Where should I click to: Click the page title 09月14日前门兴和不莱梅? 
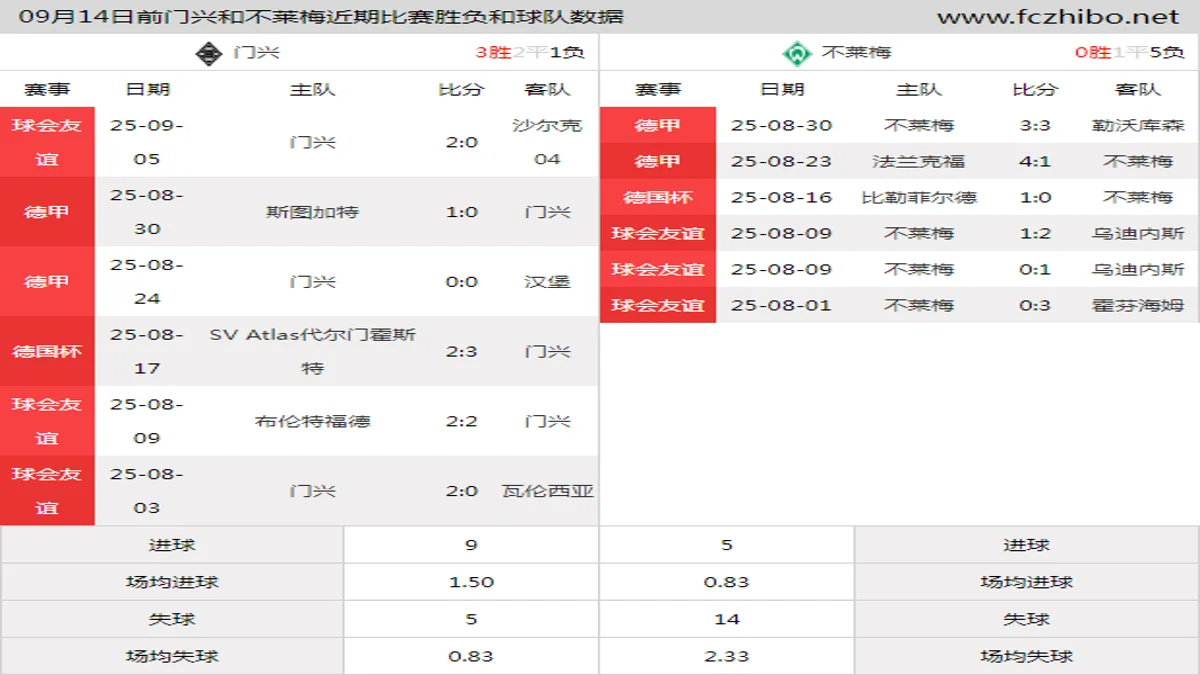321,17
